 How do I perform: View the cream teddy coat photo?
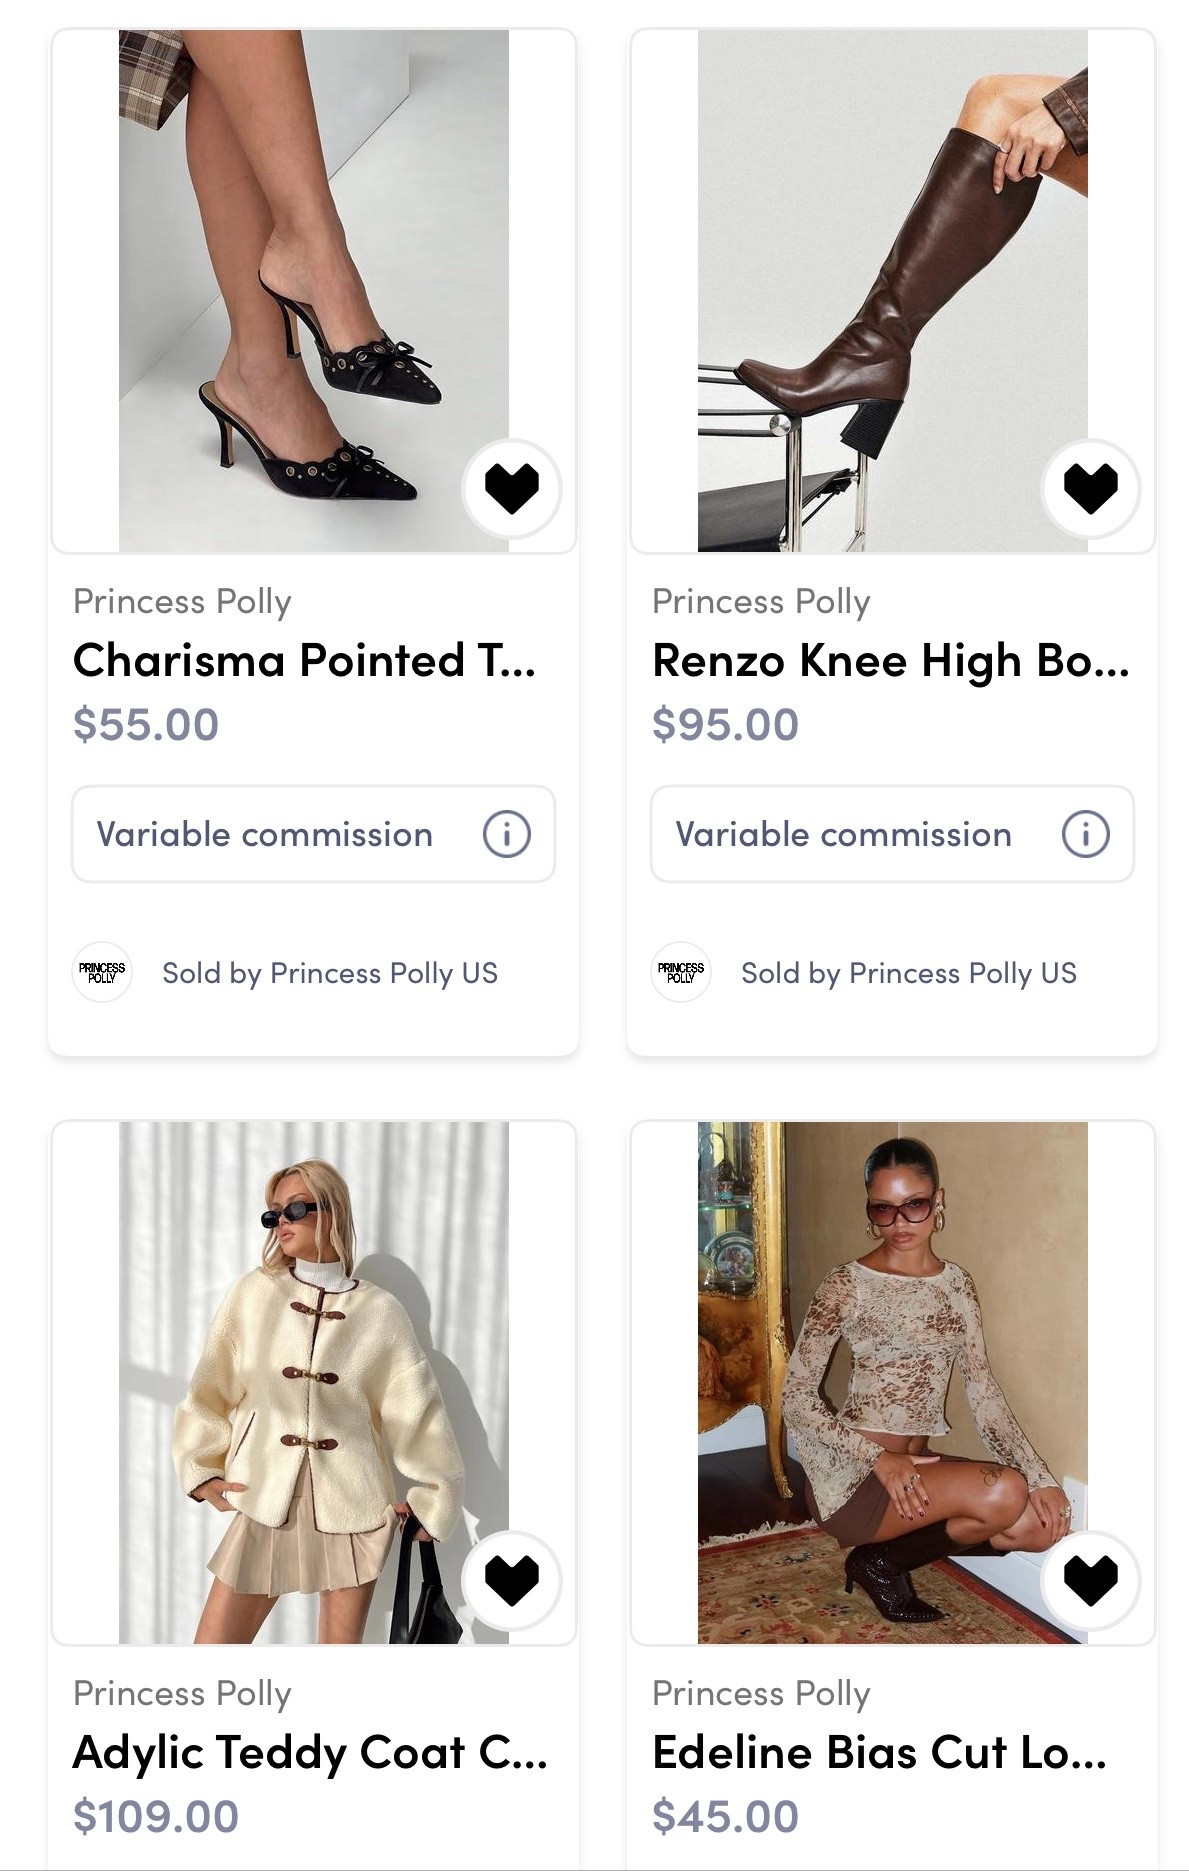click(313, 1382)
